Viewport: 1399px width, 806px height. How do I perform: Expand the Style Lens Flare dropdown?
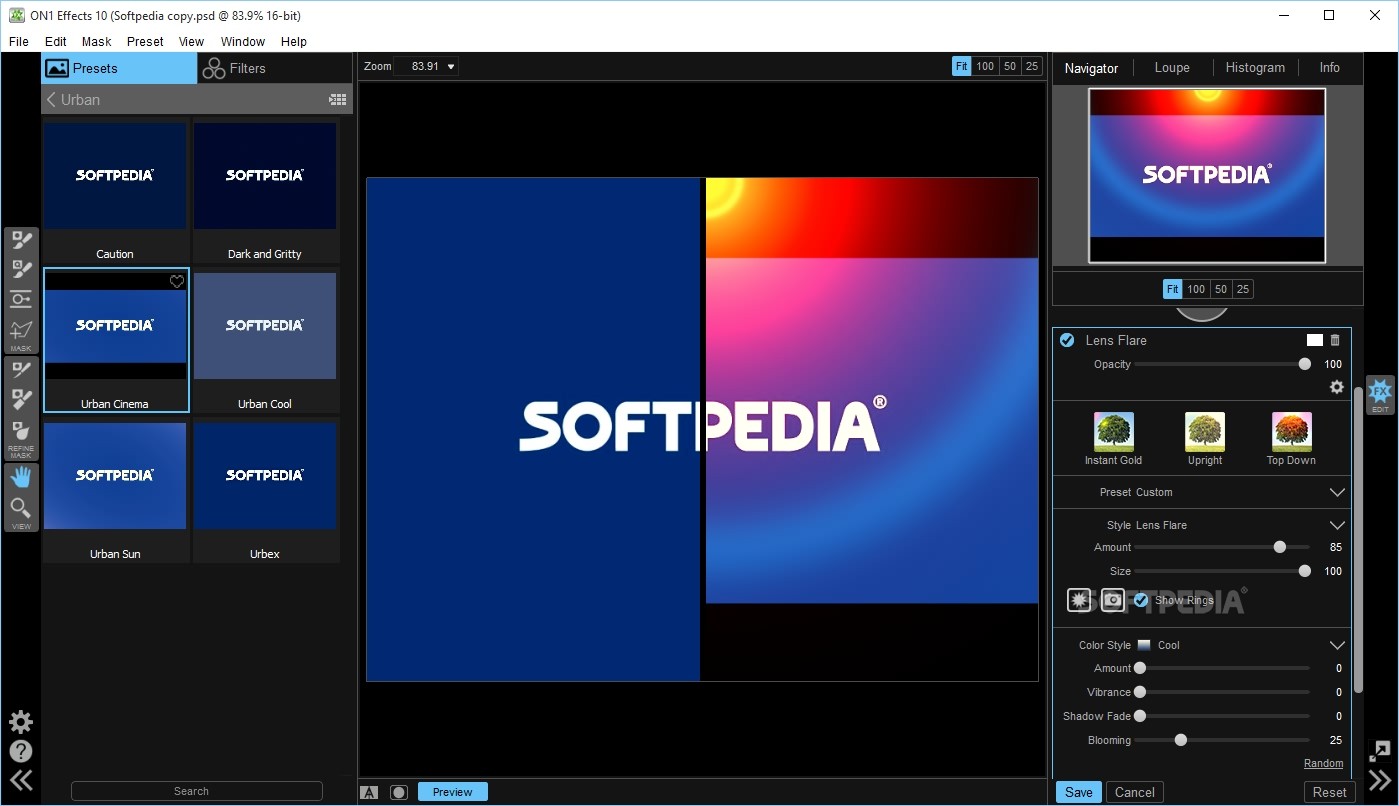1337,525
